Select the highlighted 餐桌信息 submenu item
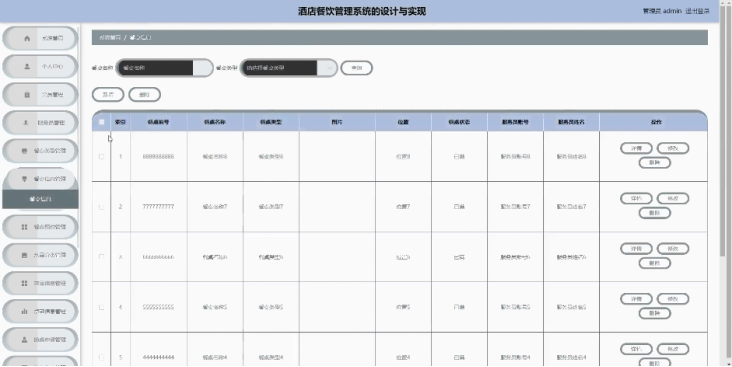Screen dimensions: 732x367 (40, 199)
